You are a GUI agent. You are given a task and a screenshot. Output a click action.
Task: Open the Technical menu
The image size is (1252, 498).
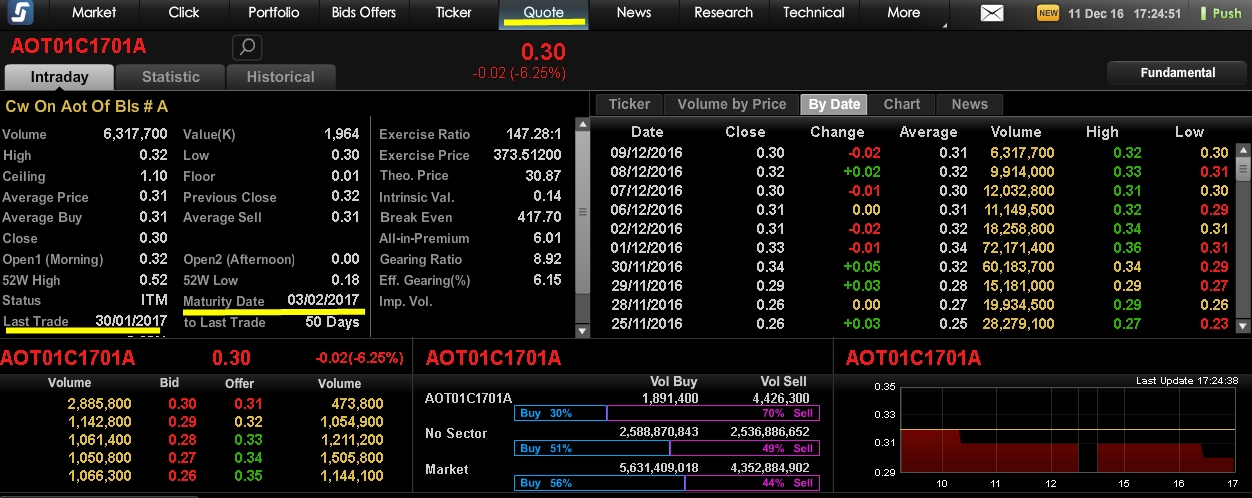814,13
